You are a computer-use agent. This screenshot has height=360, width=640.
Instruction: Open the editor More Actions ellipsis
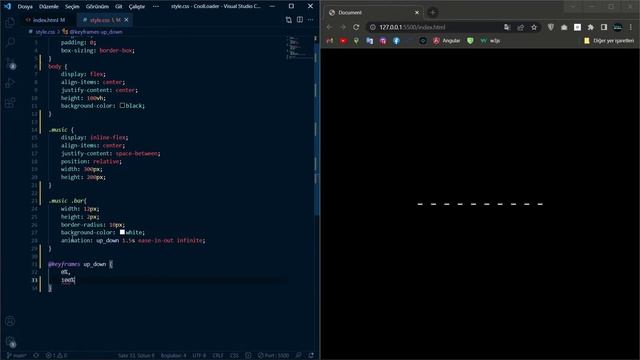click(311, 20)
